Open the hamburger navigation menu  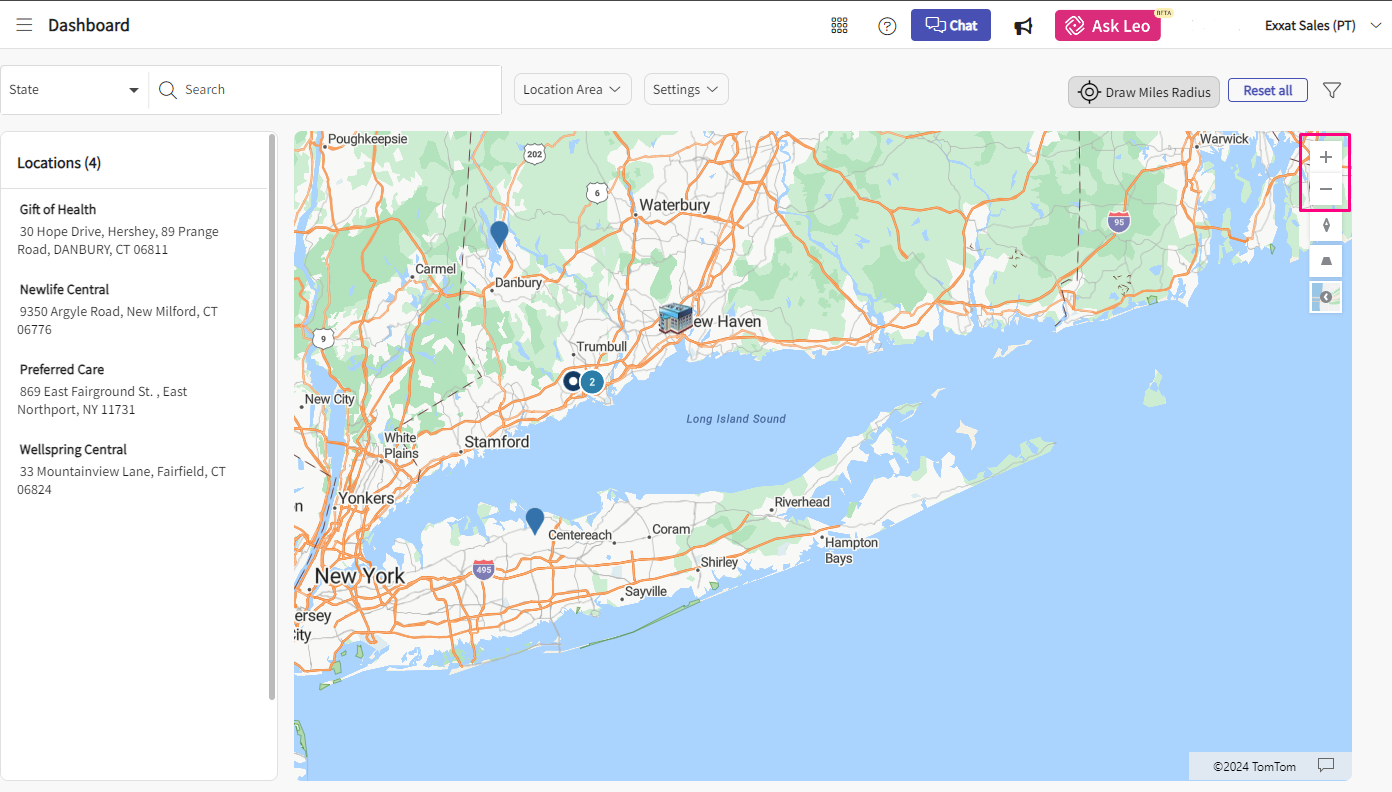pyautogui.click(x=24, y=25)
